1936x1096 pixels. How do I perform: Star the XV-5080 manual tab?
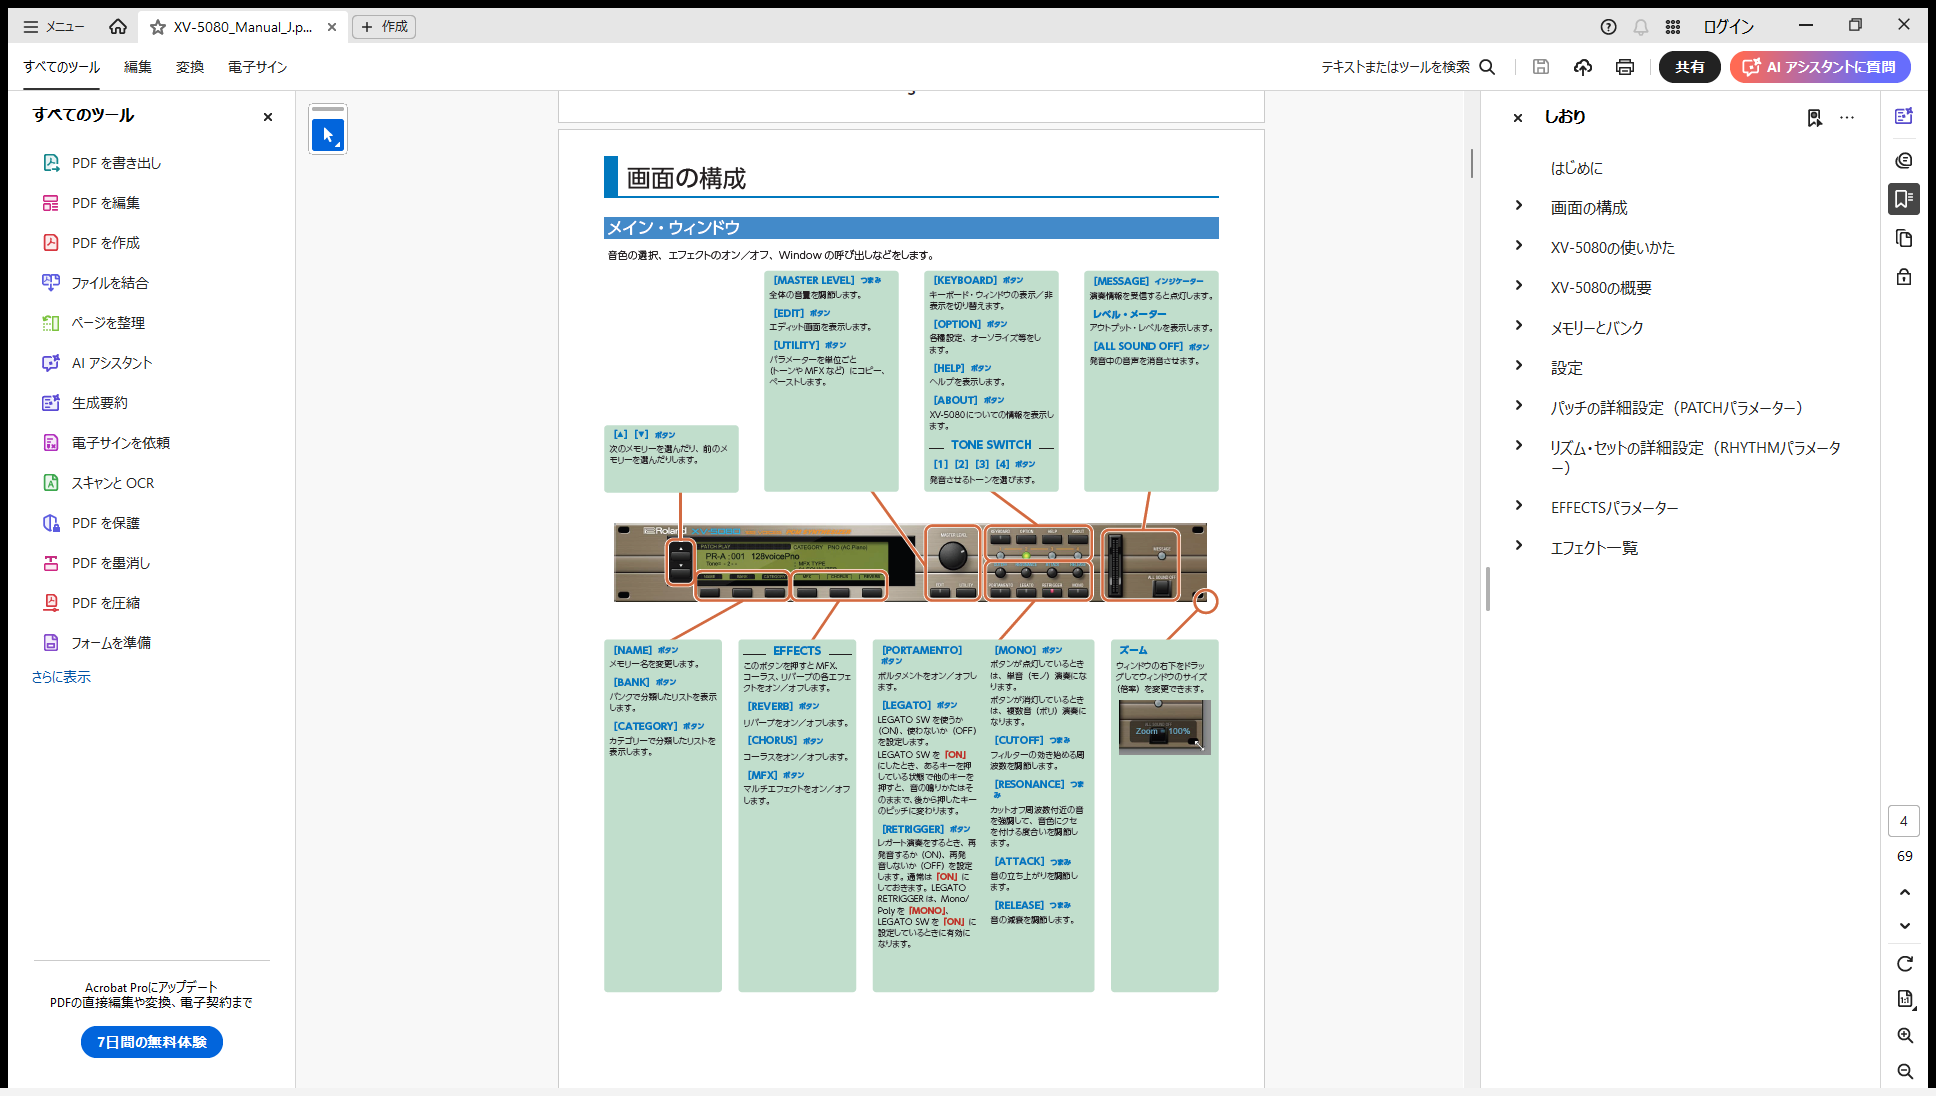click(x=158, y=27)
